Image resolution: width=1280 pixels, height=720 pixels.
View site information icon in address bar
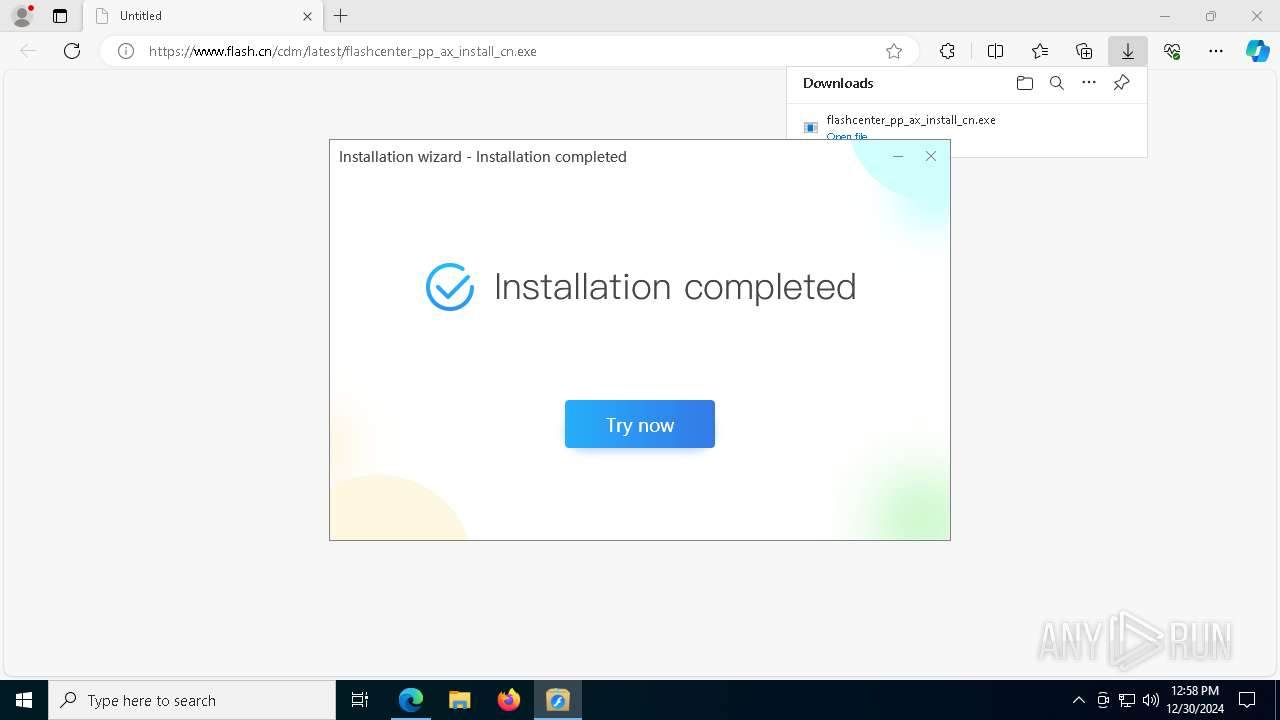[x=126, y=51]
